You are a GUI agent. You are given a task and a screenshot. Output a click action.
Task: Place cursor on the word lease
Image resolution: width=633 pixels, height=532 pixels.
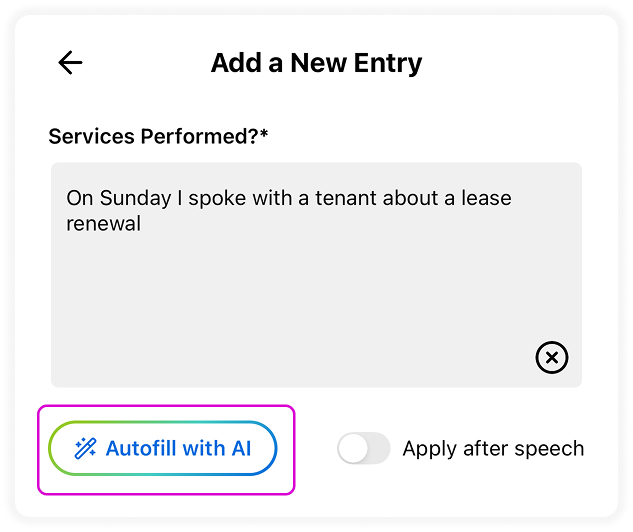click(486, 198)
